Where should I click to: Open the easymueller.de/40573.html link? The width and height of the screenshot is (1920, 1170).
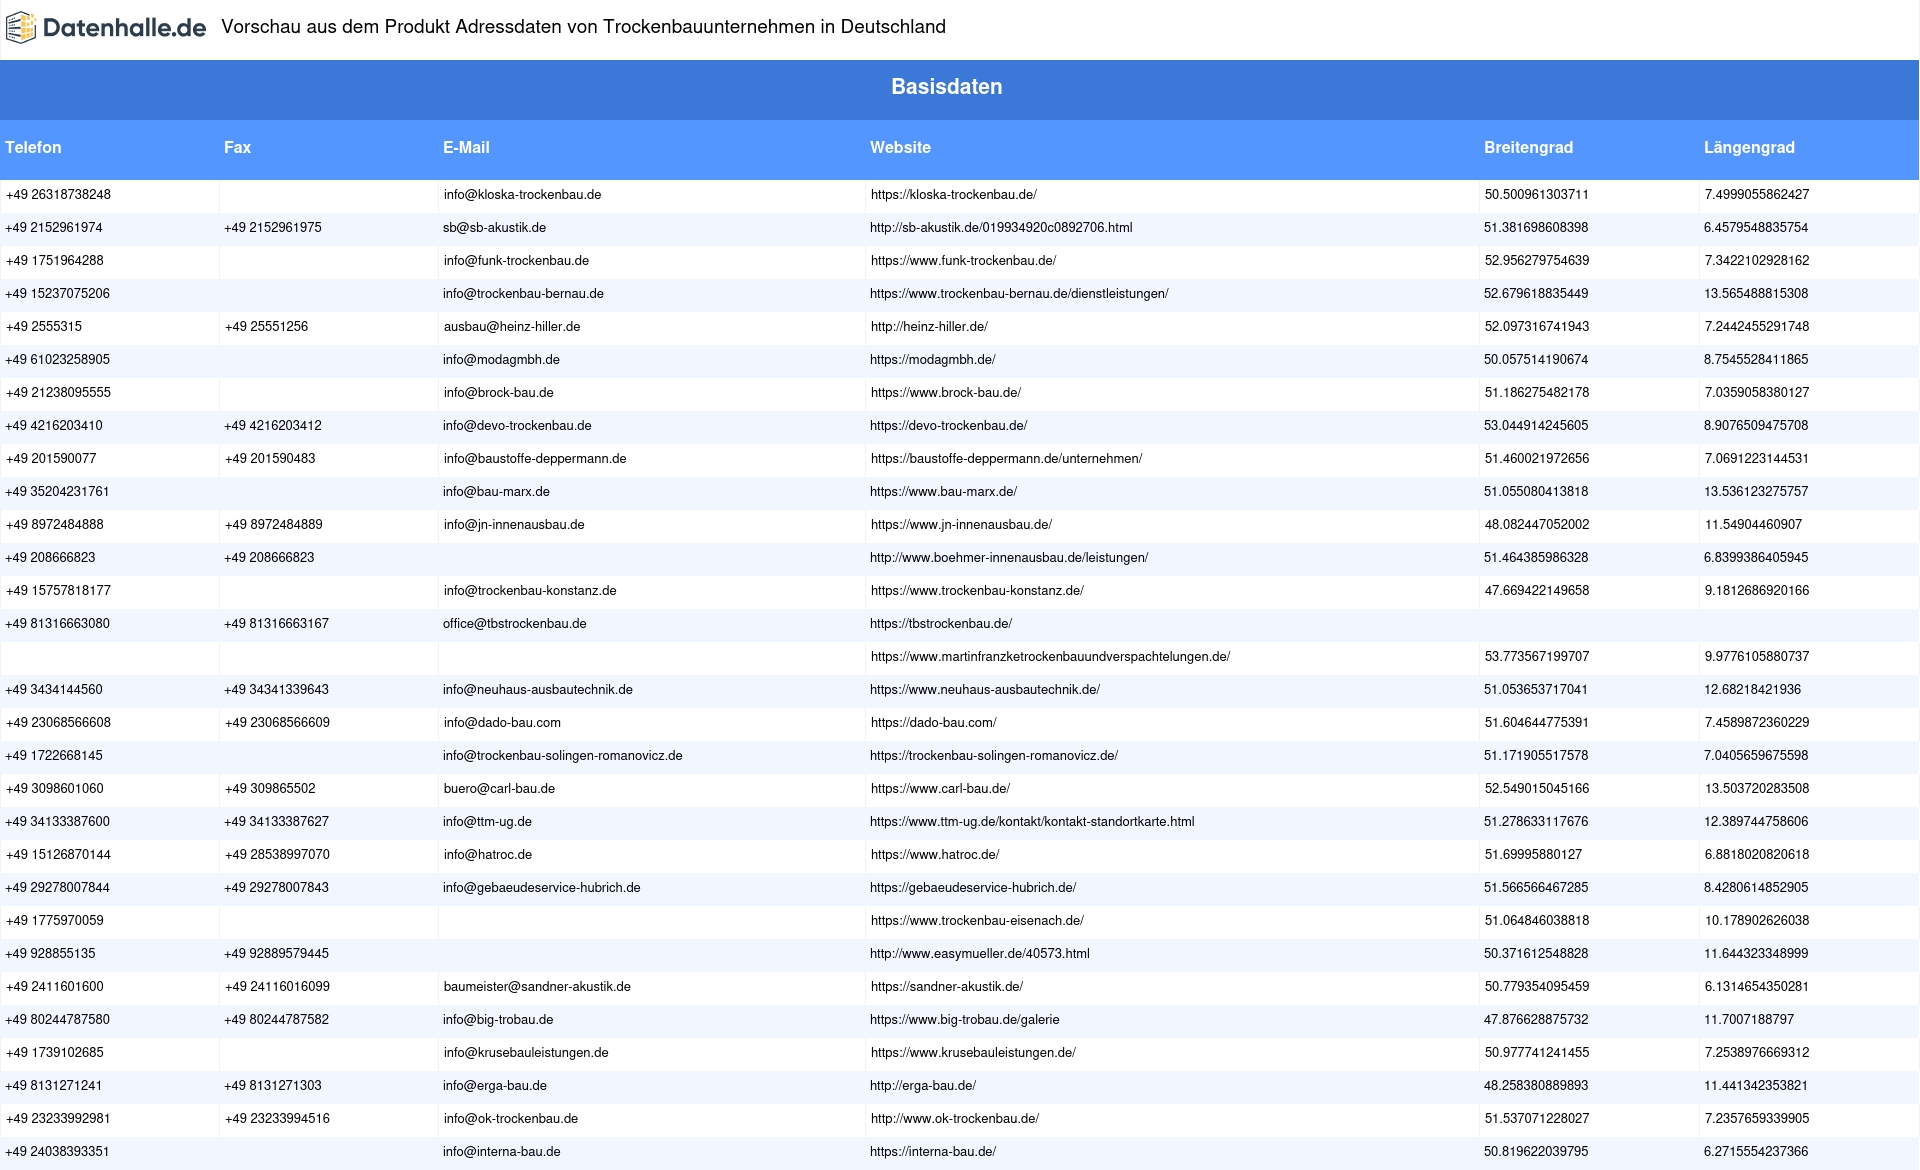coord(980,954)
